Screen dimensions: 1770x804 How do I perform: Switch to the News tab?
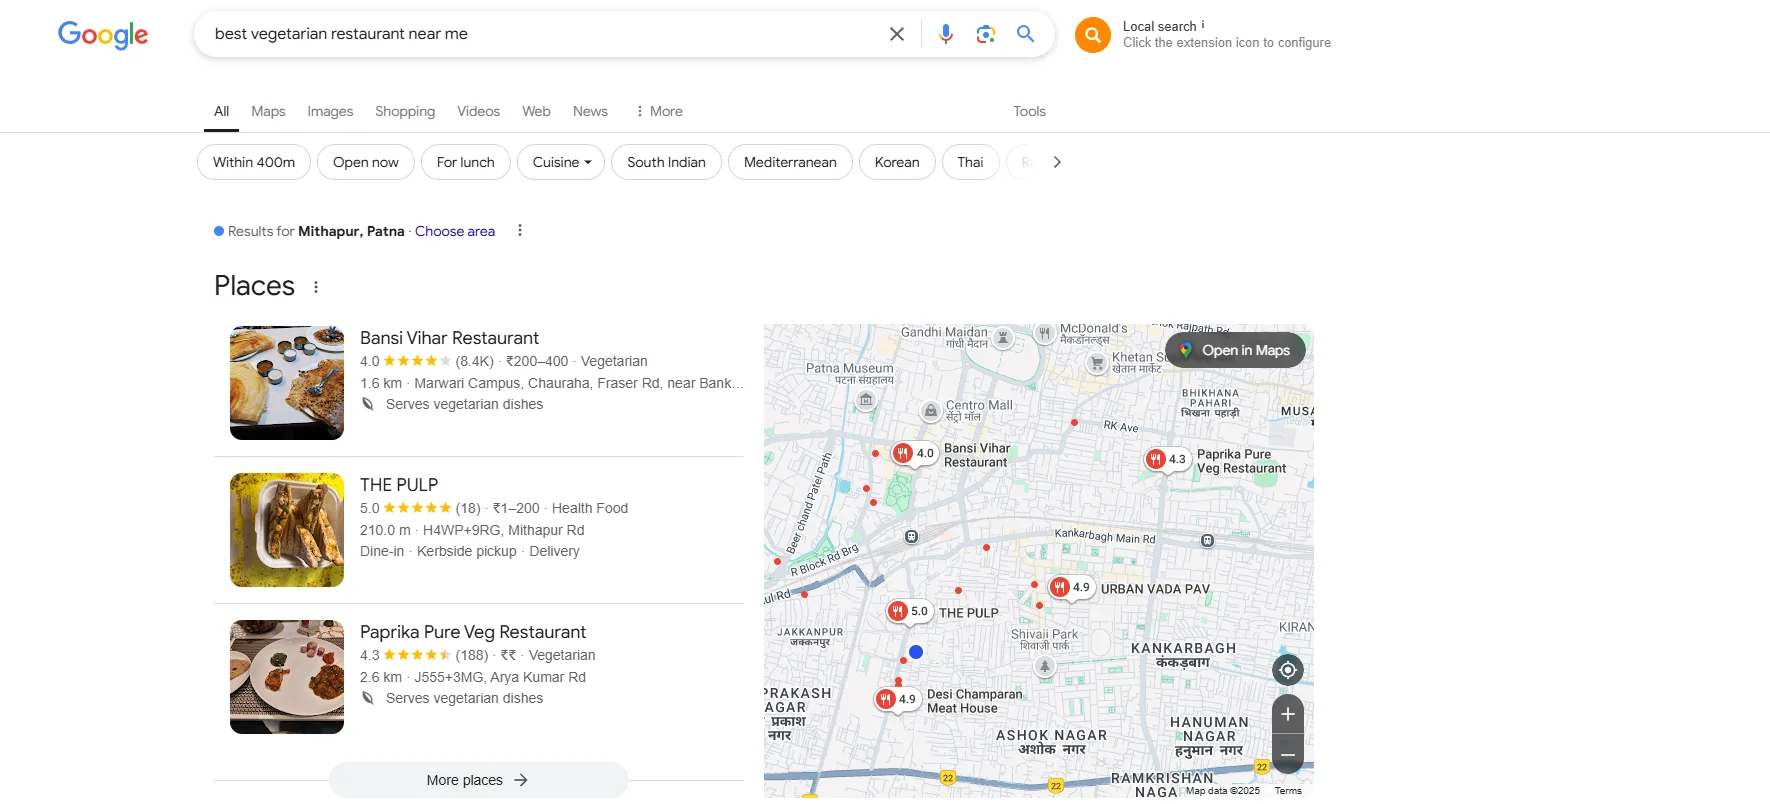[590, 111]
